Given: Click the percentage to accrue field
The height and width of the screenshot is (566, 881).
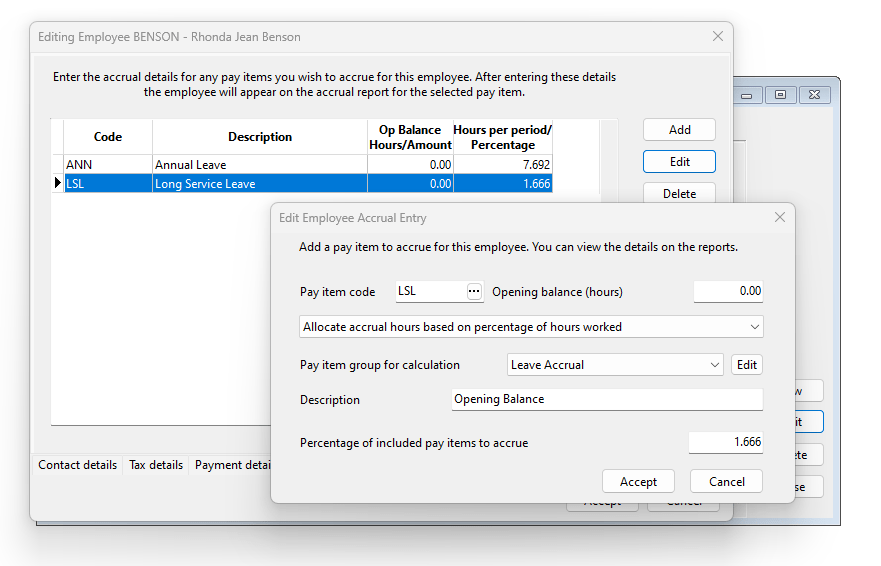Looking at the screenshot, I should (x=725, y=442).
